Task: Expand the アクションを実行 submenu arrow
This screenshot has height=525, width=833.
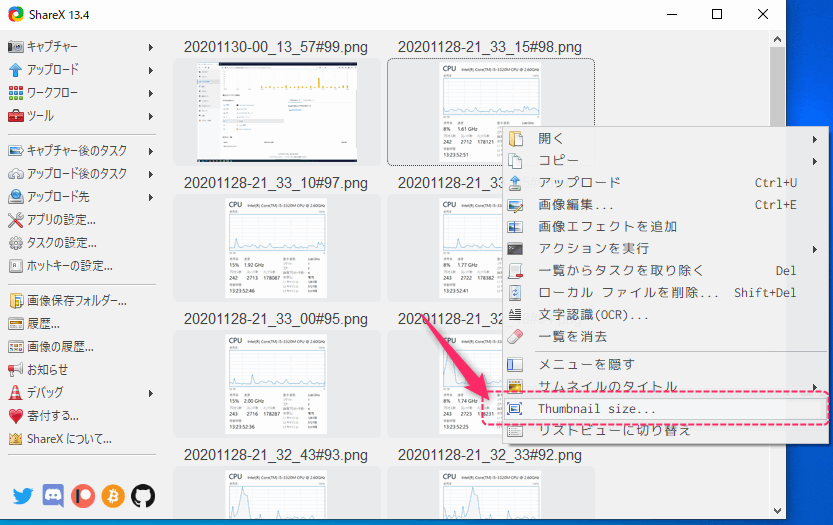Action: point(814,249)
